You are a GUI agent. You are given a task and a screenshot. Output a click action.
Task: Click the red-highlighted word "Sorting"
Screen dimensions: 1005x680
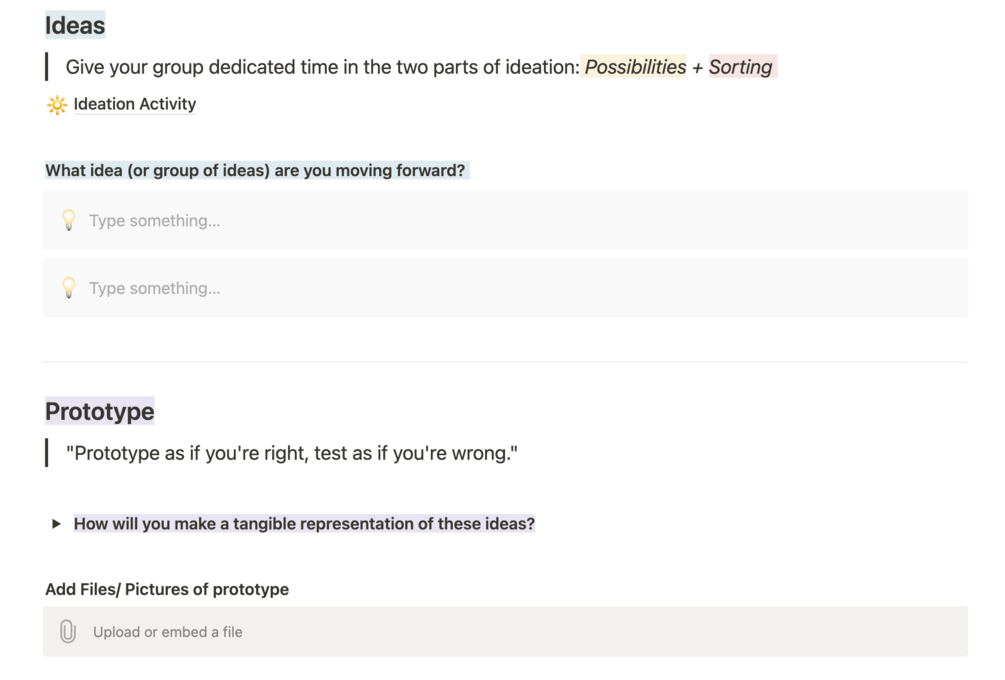tap(741, 67)
